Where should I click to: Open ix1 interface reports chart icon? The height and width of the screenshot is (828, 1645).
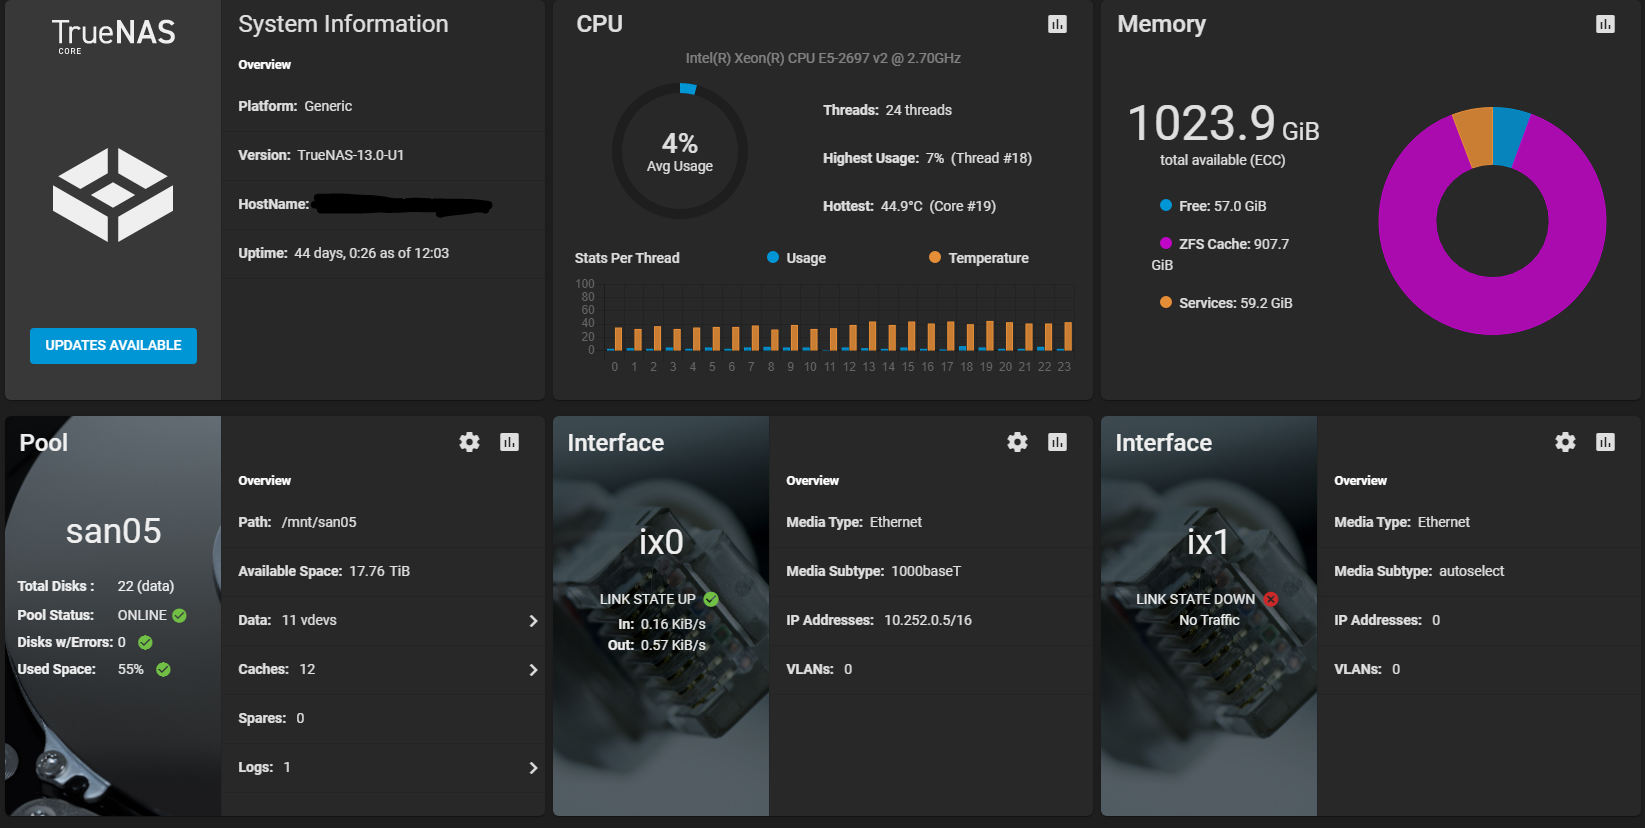[x=1605, y=442]
